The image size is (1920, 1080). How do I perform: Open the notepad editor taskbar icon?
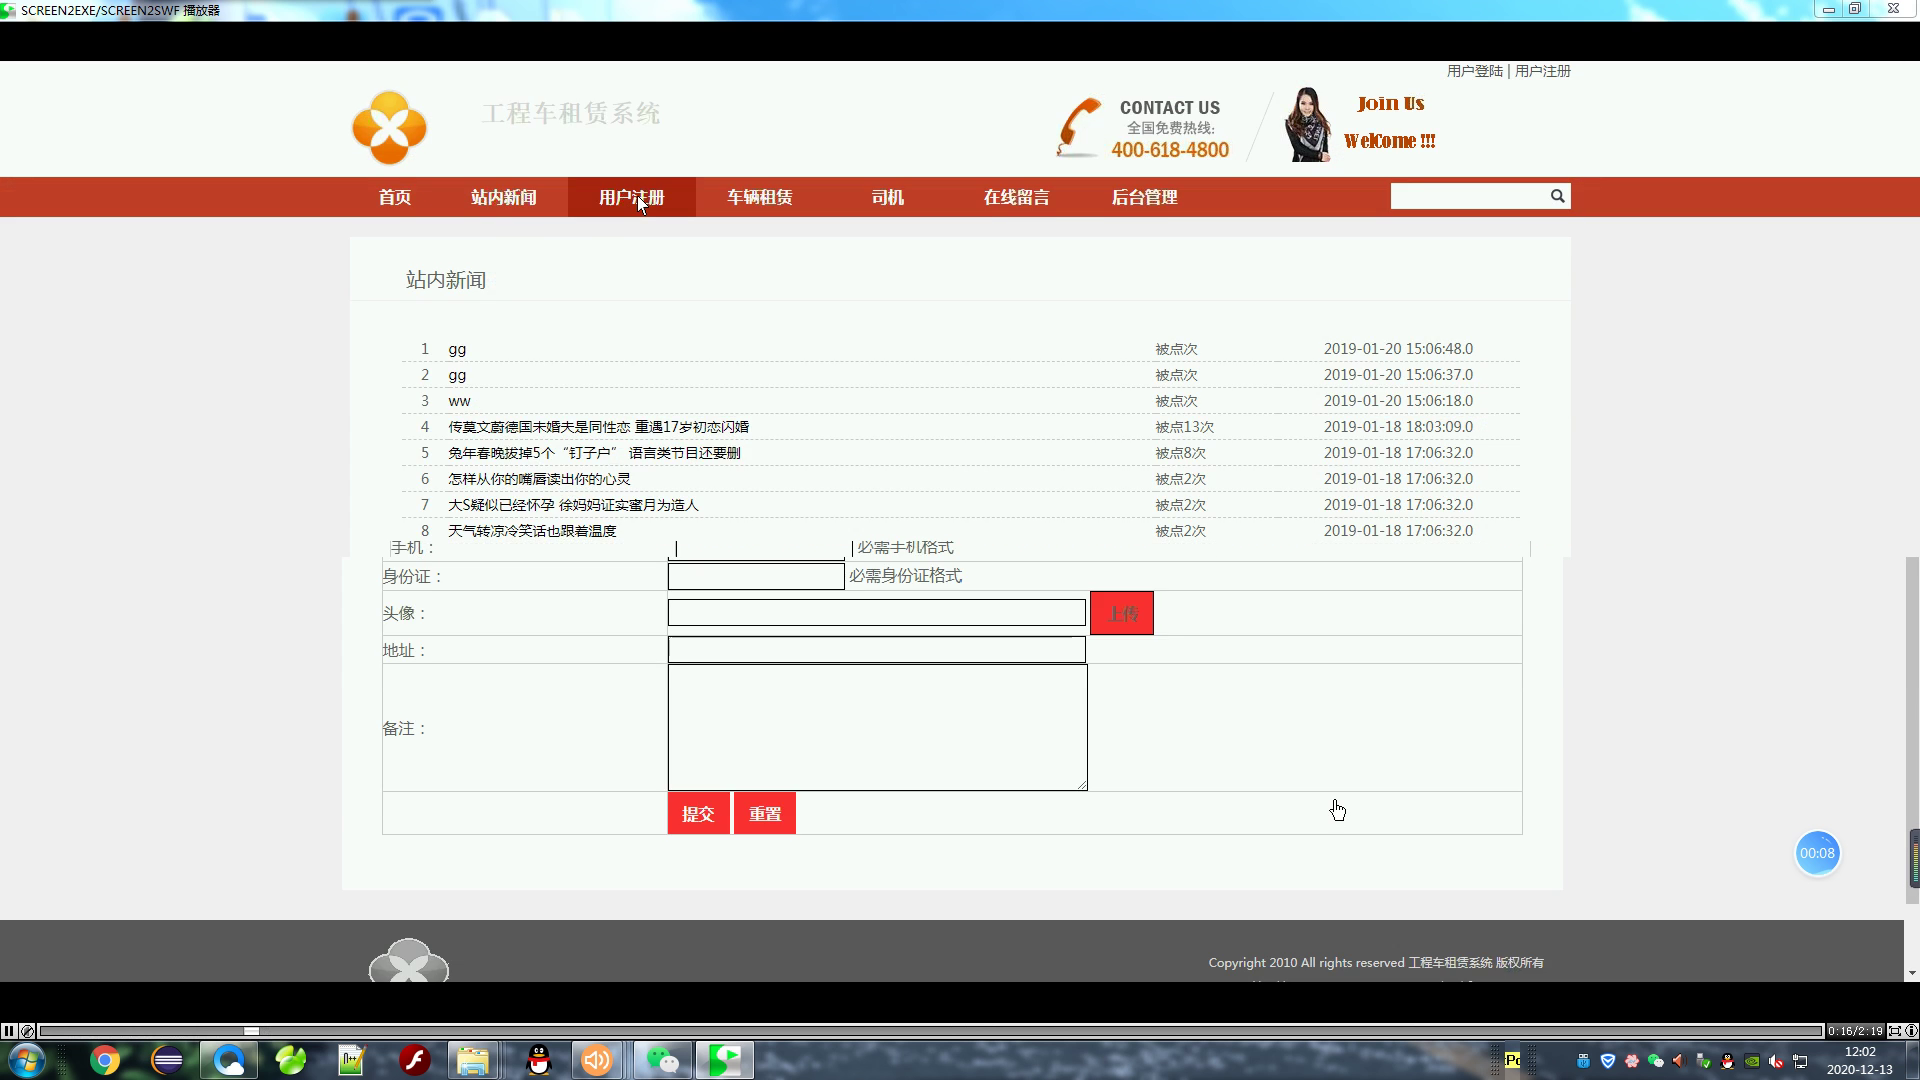(352, 1060)
